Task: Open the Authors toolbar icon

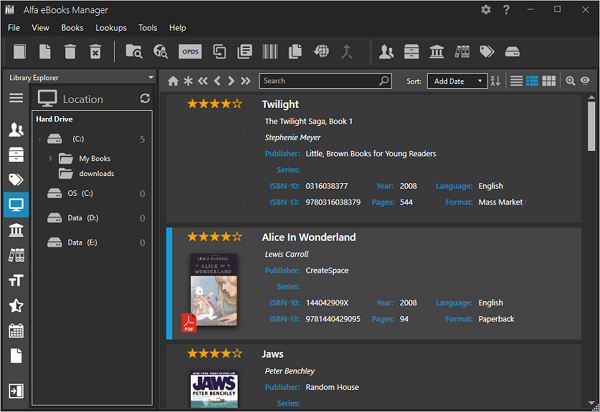Action: click(386, 51)
